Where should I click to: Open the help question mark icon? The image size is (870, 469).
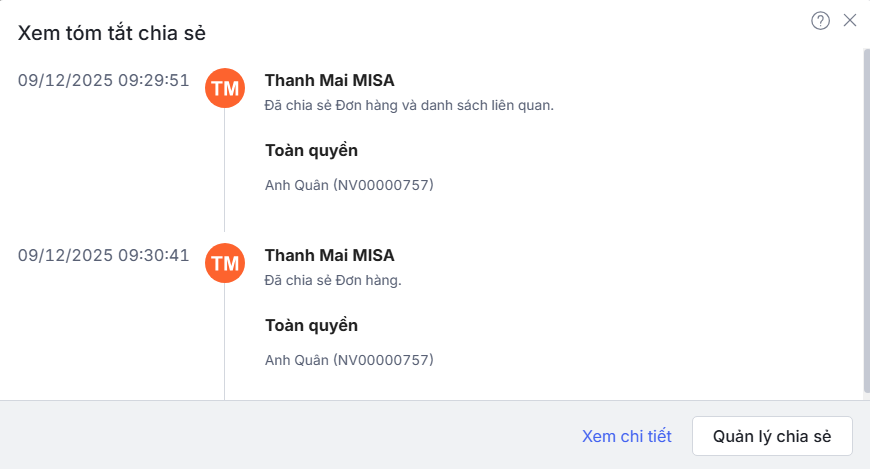tap(820, 21)
